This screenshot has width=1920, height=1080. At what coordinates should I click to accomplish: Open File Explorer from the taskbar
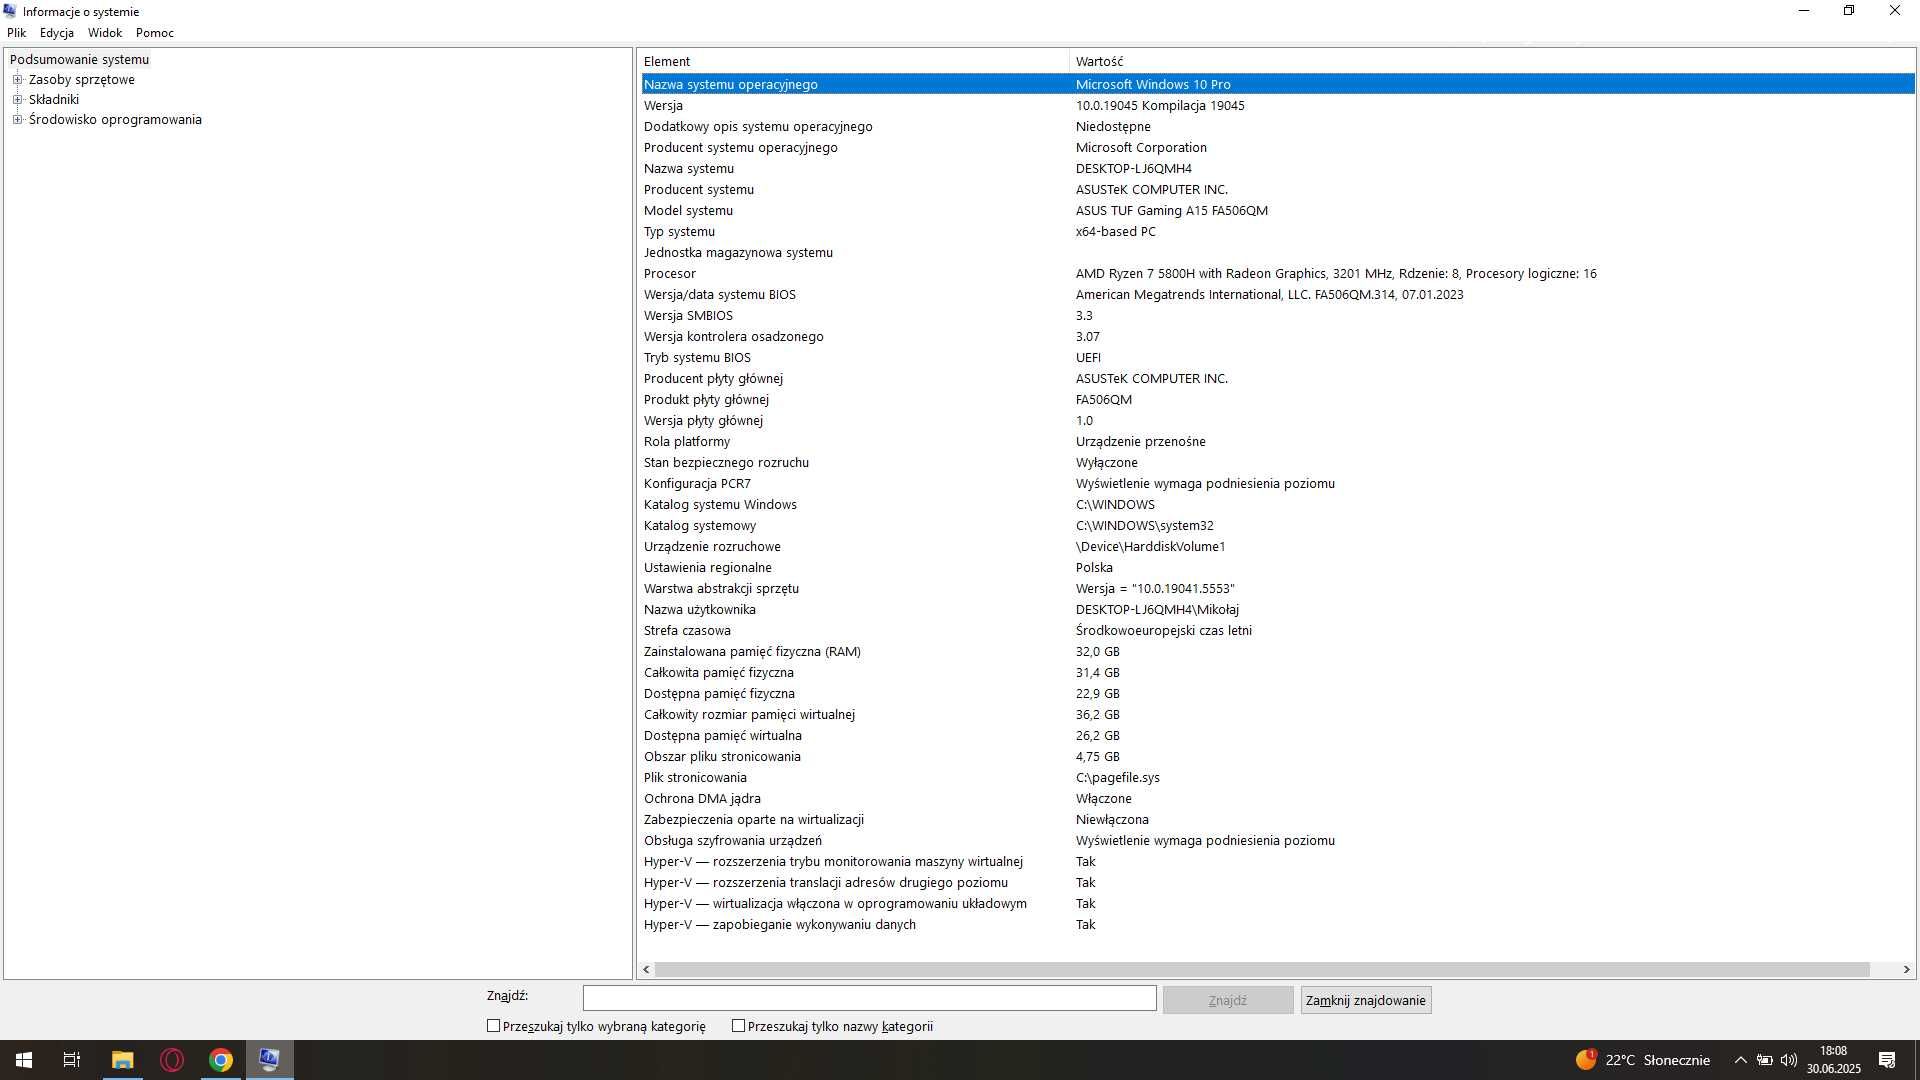122,1060
